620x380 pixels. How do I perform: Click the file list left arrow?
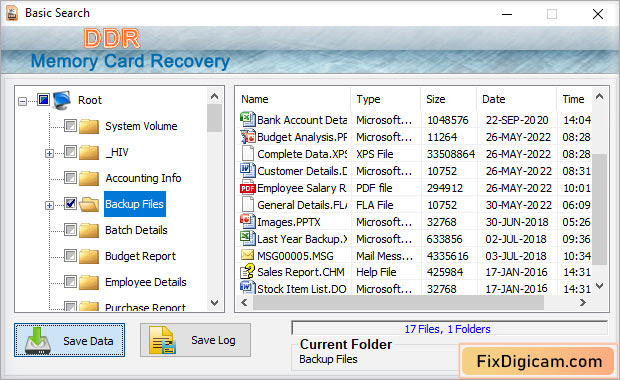244,303
